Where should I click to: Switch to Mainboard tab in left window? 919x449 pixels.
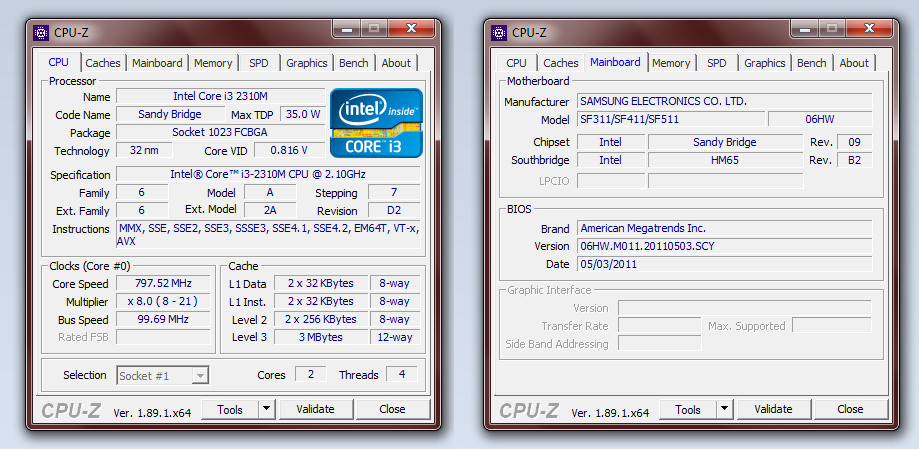point(156,63)
